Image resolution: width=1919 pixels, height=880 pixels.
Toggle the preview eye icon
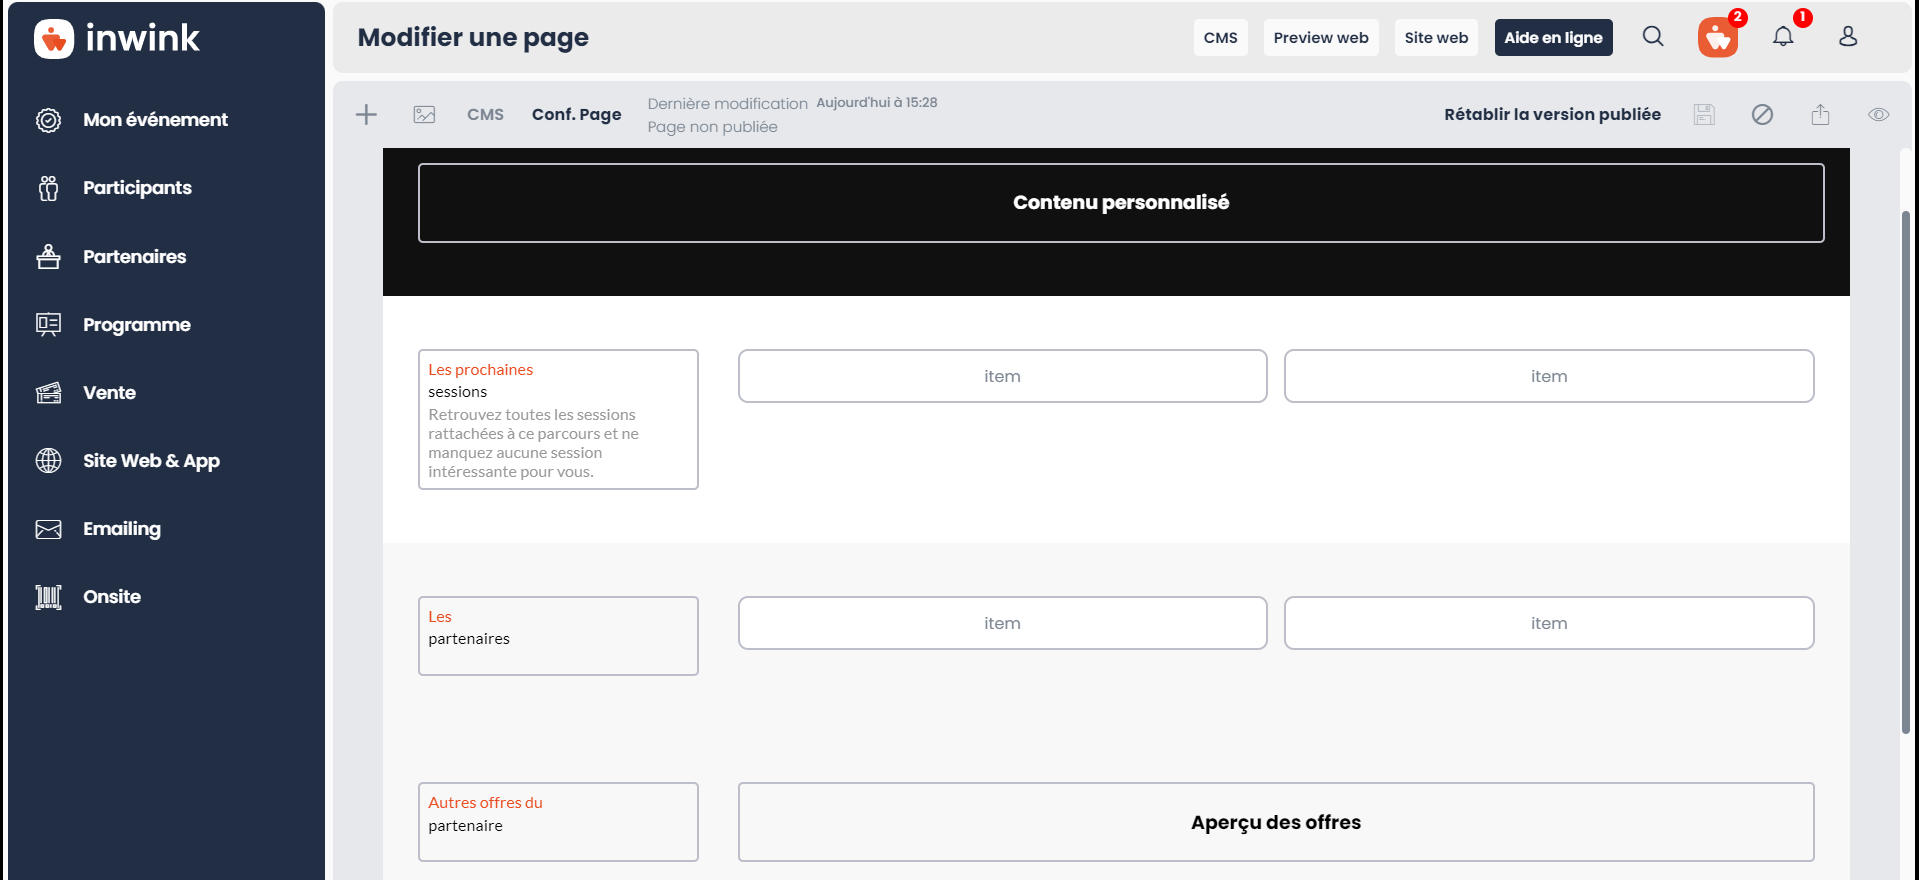click(x=1878, y=115)
